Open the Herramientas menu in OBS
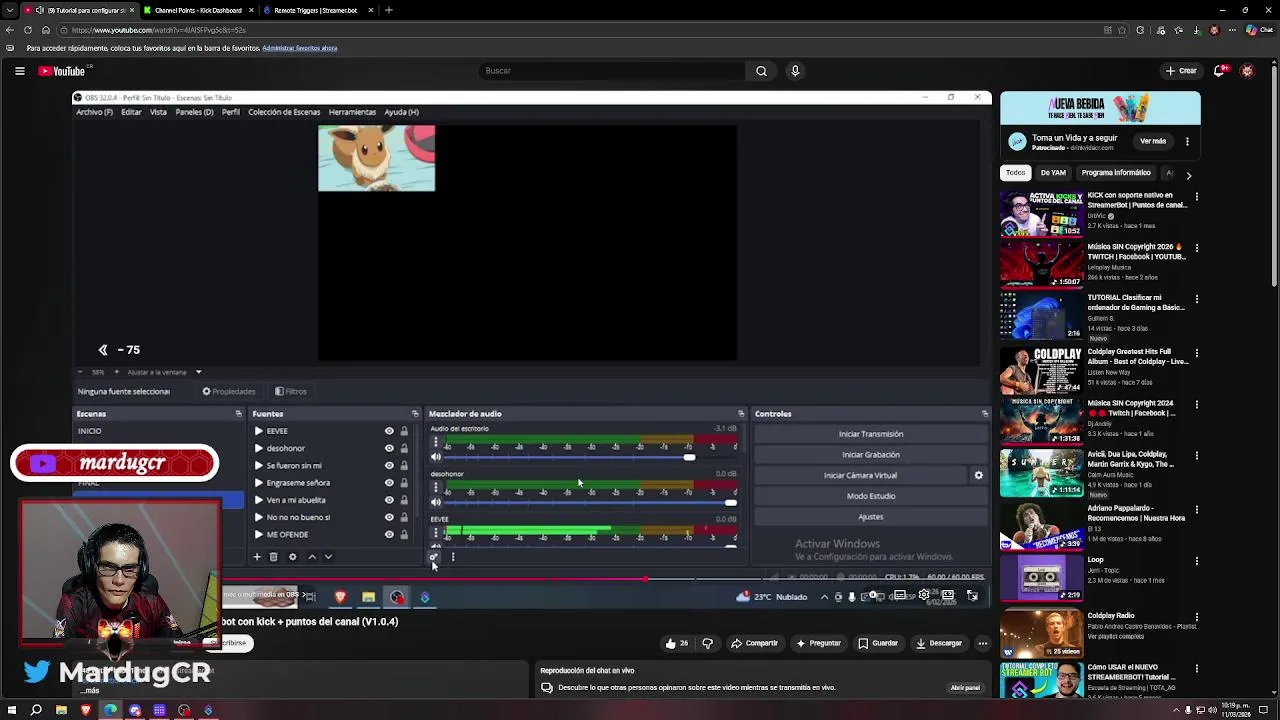The image size is (1280, 720). (x=352, y=112)
